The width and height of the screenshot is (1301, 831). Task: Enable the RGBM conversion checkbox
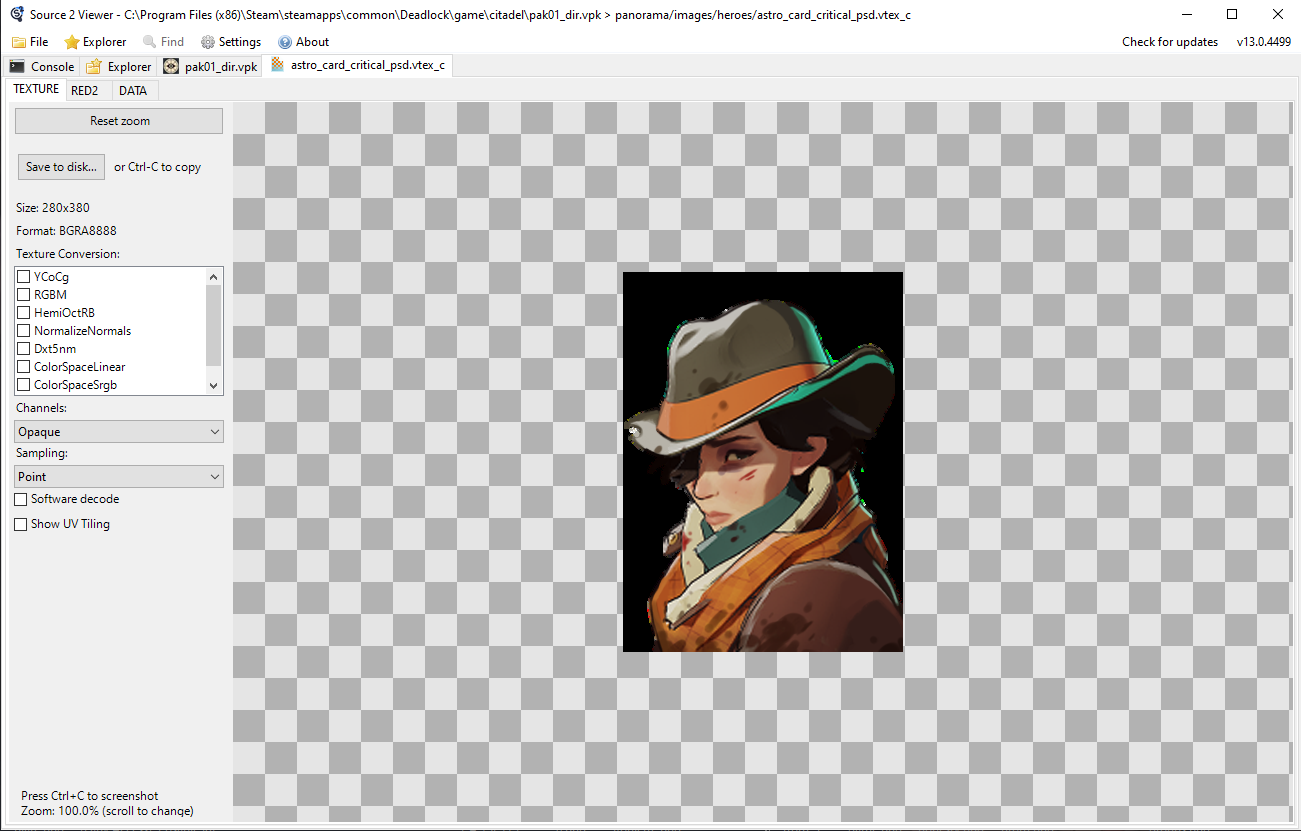point(24,295)
